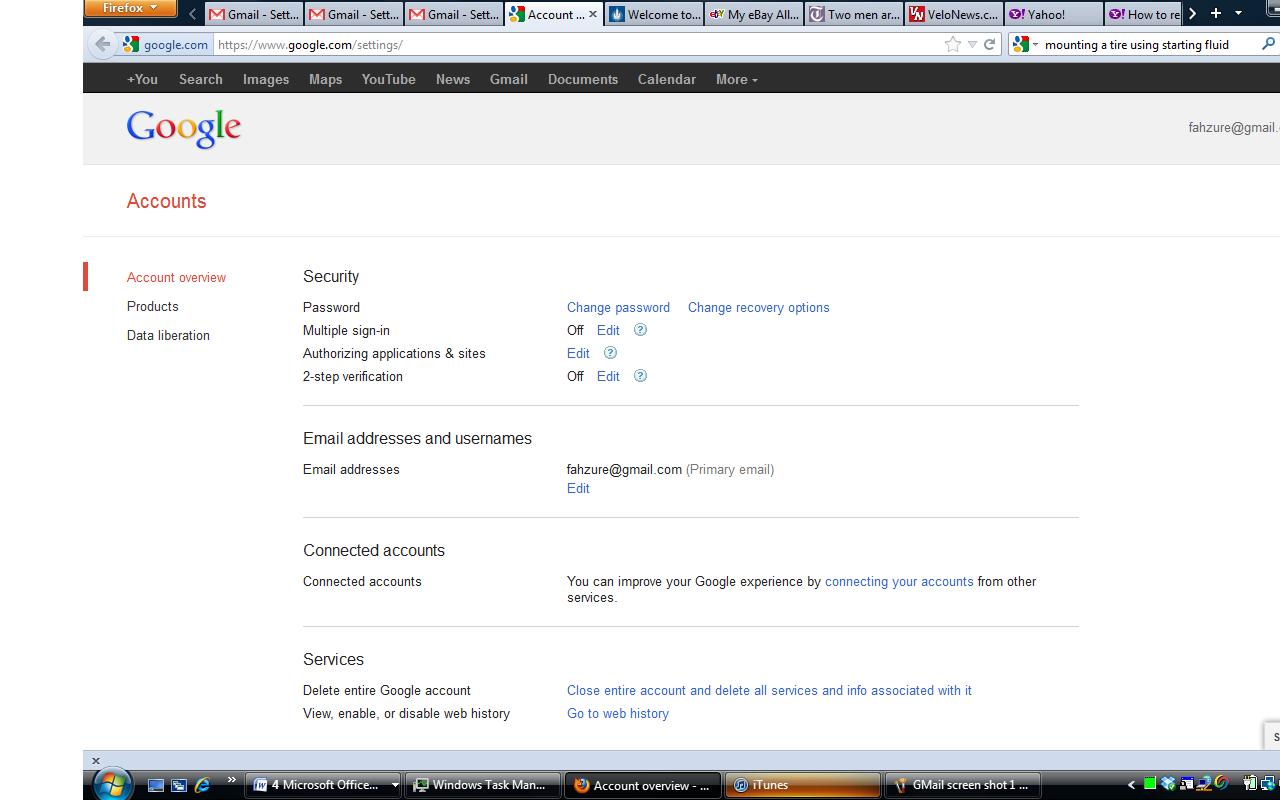Open Maps in the Google bar
Screen dimensions: 1280x800
coord(325,79)
